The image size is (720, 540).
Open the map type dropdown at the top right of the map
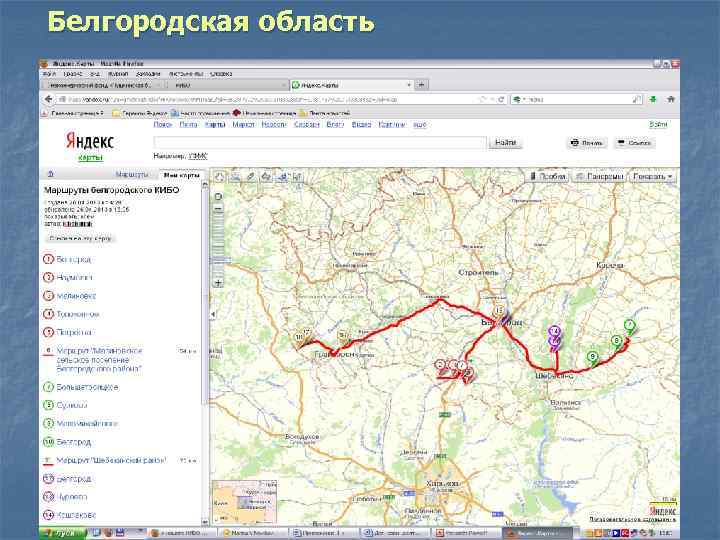[652, 176]
